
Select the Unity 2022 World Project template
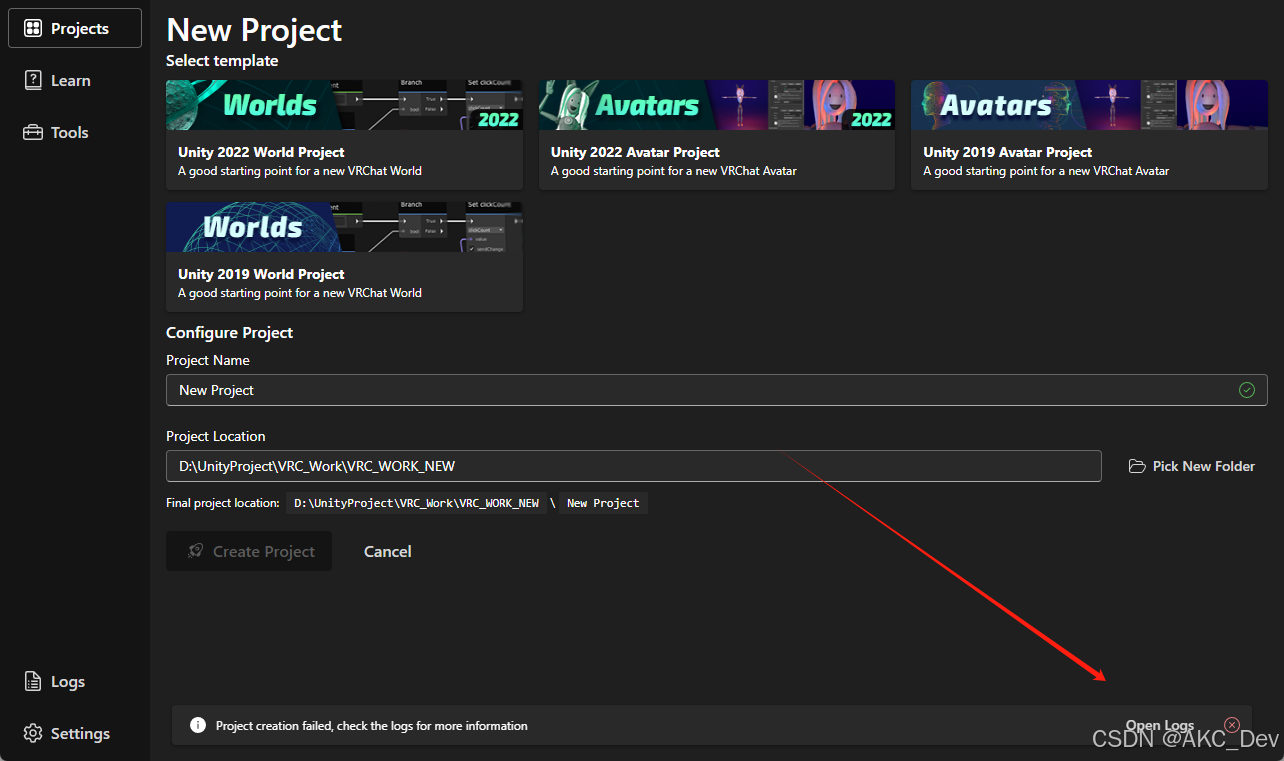tap(344, 134)
